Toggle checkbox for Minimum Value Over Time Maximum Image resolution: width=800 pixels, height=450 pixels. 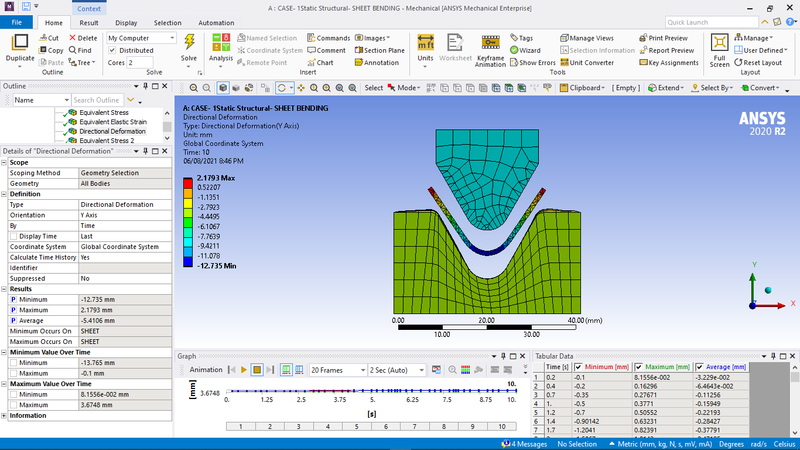point(13,373)
